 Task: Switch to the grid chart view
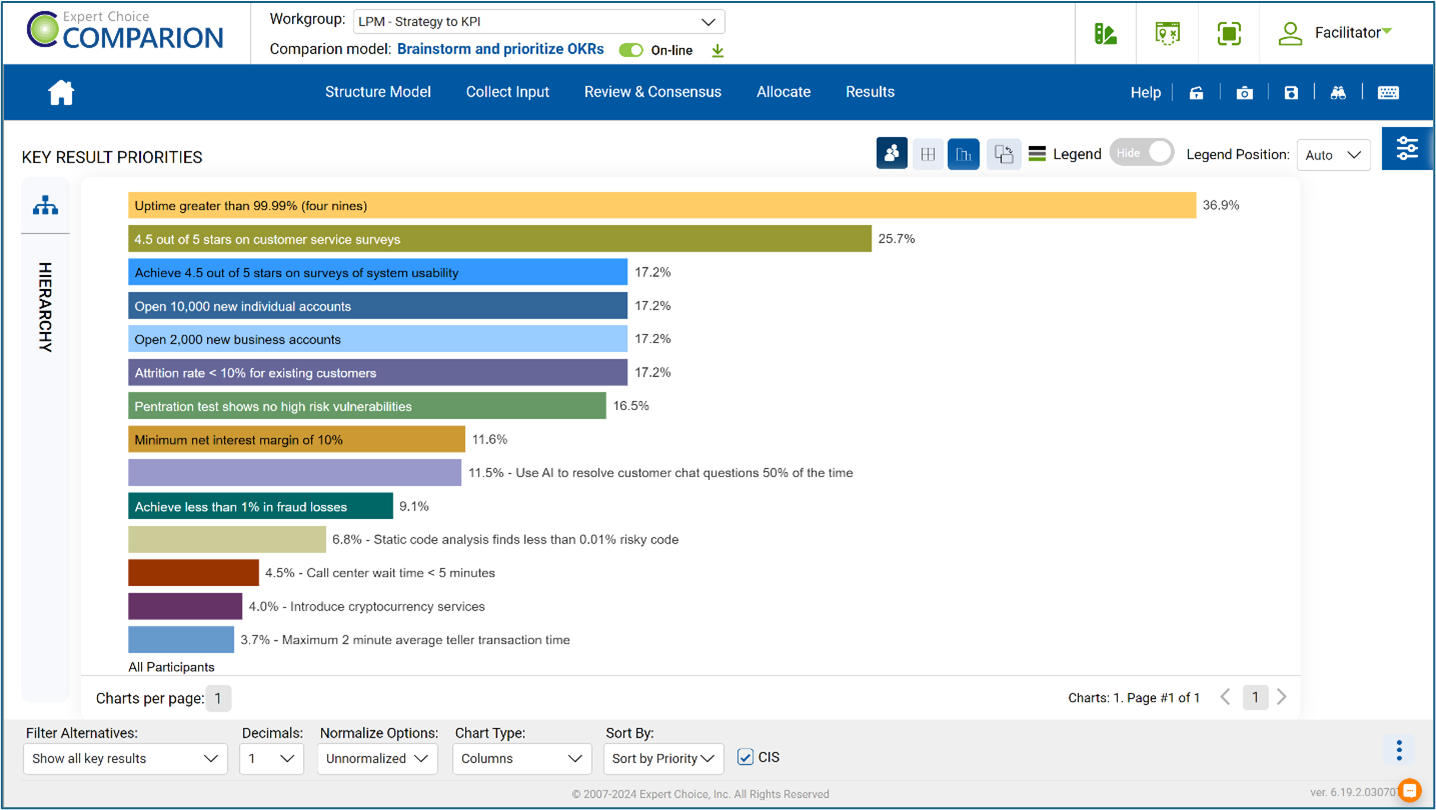tap(927, 153)
